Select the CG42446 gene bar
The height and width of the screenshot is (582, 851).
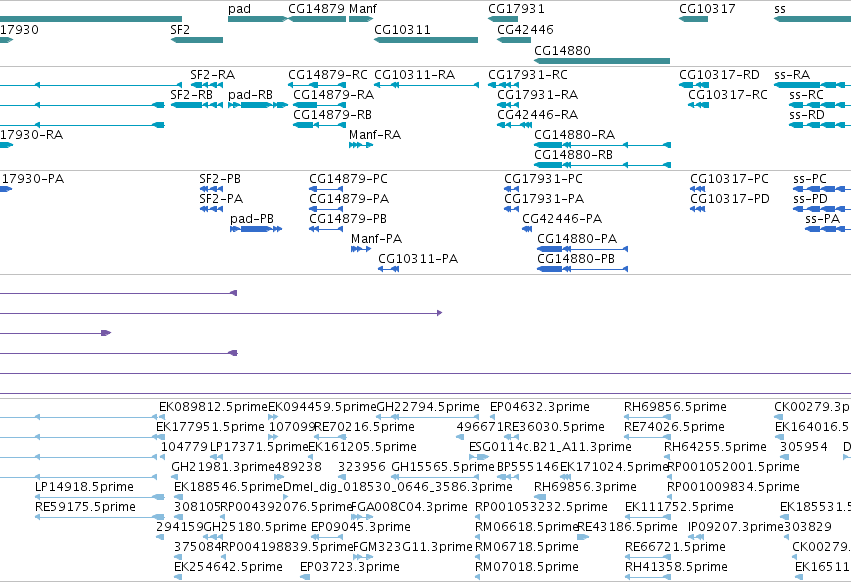pyautogui.click(x=514, y=40)
